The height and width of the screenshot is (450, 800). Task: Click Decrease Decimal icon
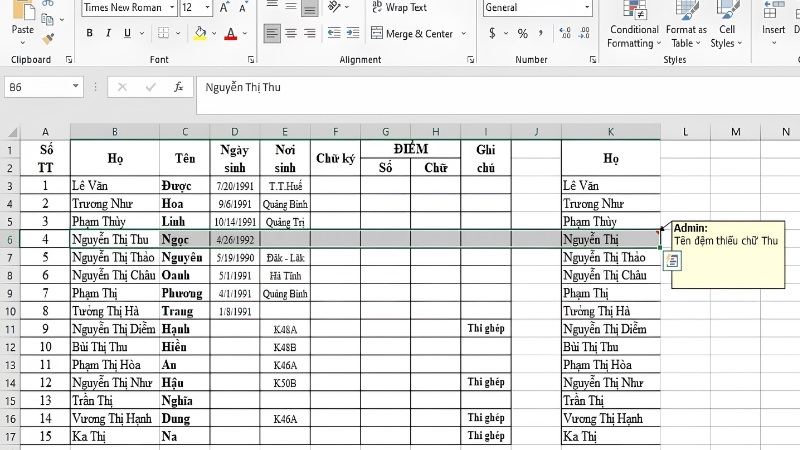584,34
